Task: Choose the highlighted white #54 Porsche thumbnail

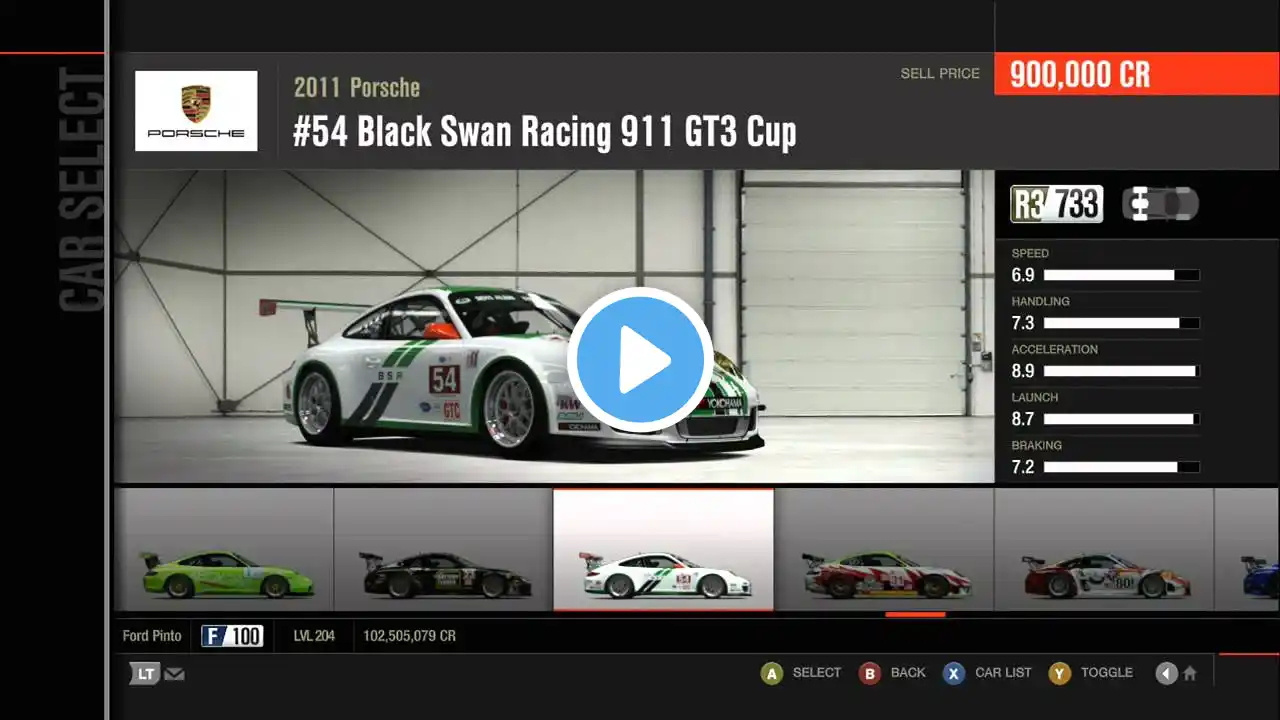Action: [663, 550]
